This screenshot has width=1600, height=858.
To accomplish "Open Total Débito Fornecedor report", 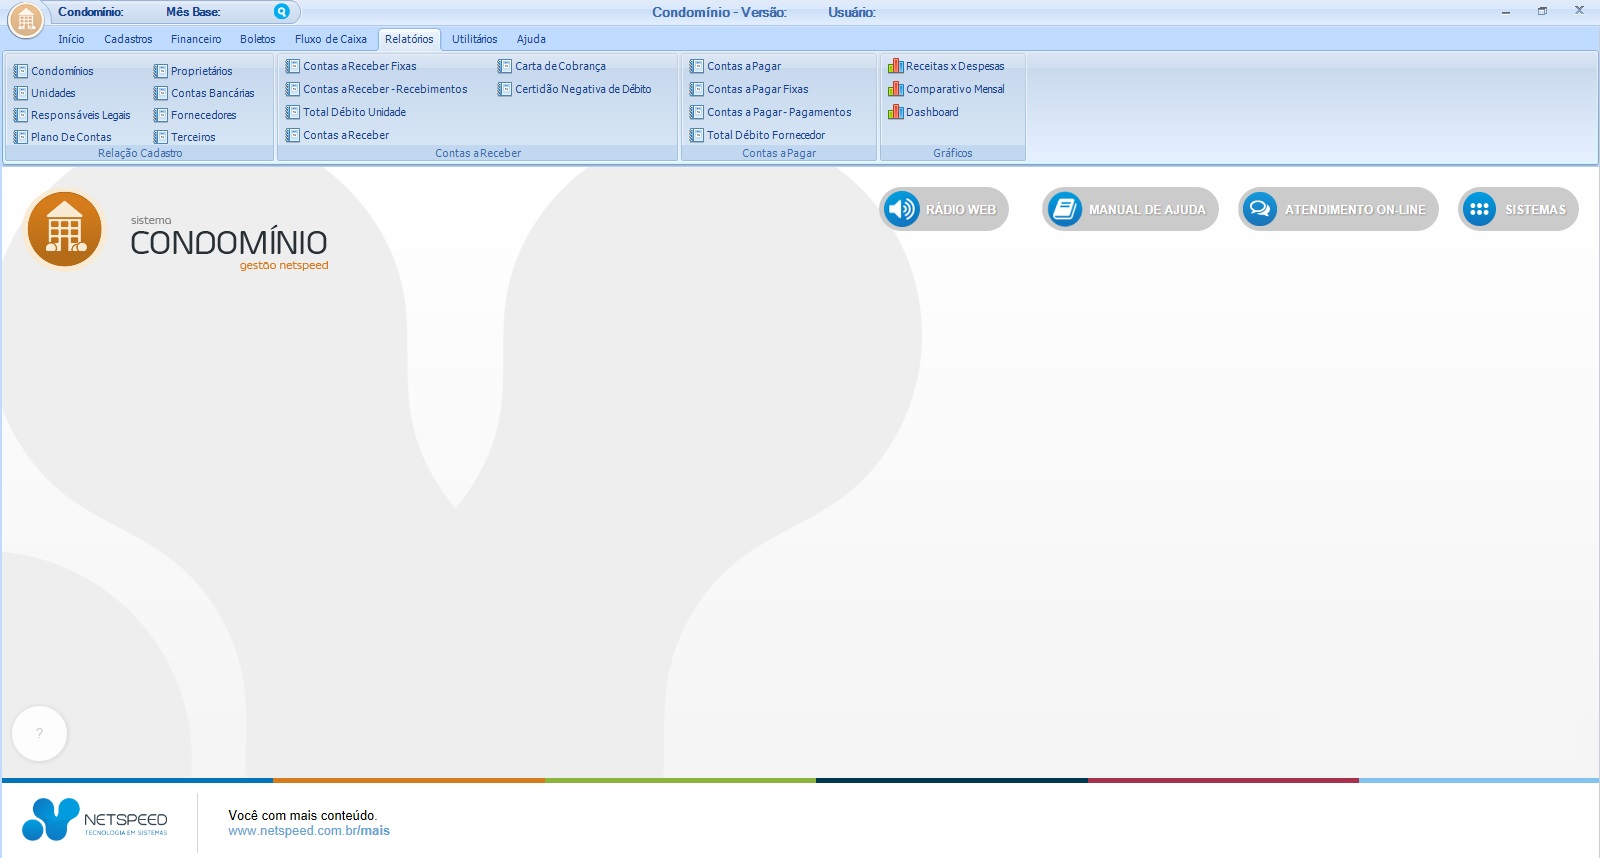I will pos(758,135).
